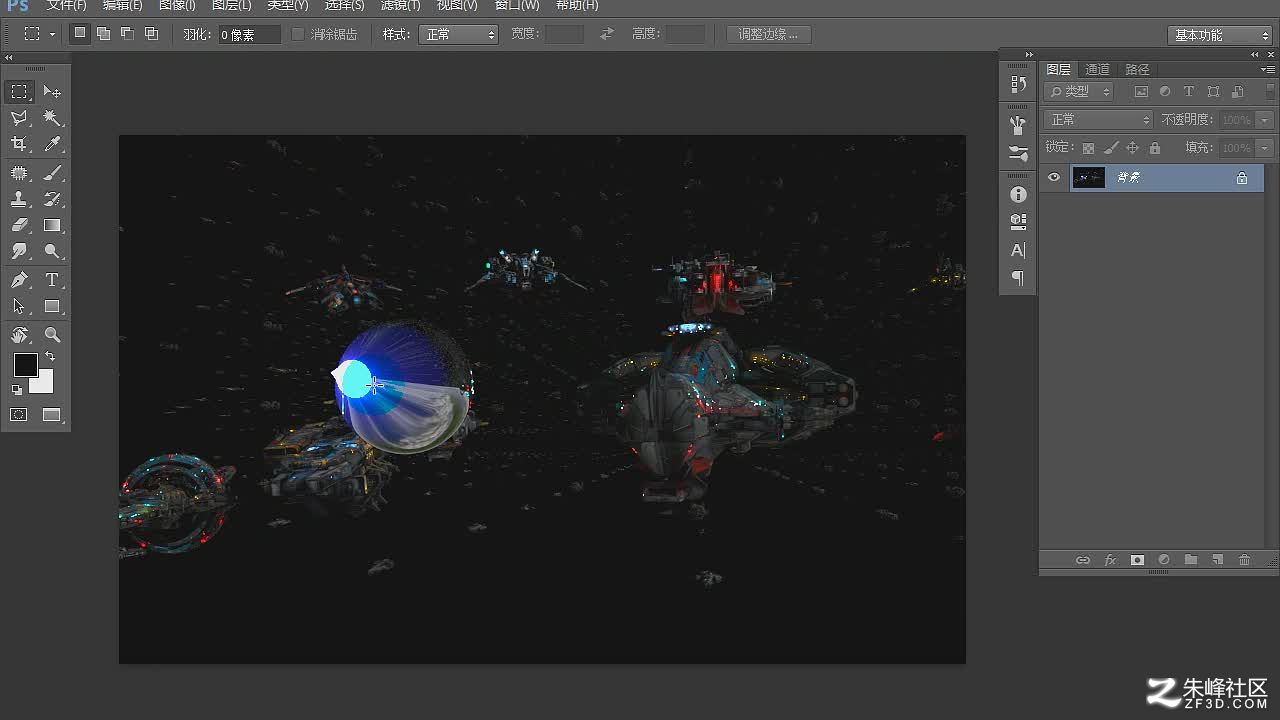This screenshot has width=1280, height=720.
Task: Toggle type layer filter icon
Action: point(1189,91)
